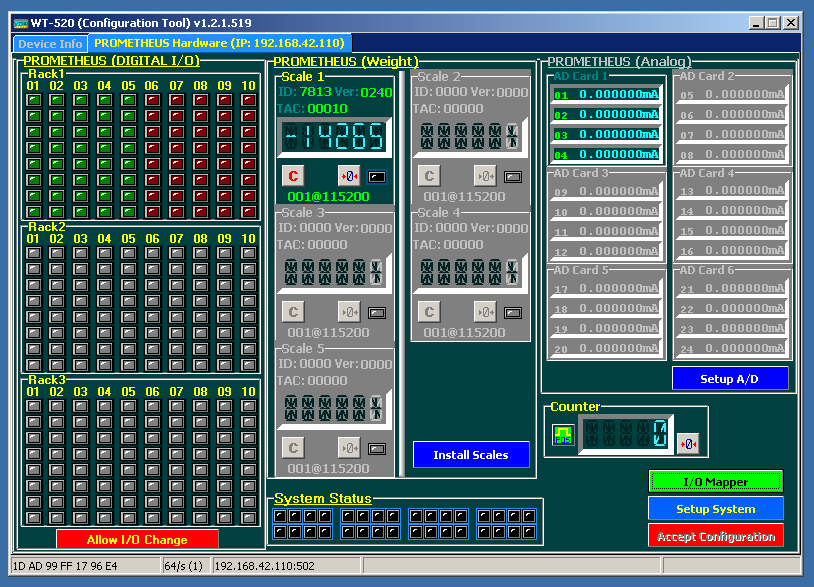Reset the Counter with its zero icon

click(x=688, y=443)
